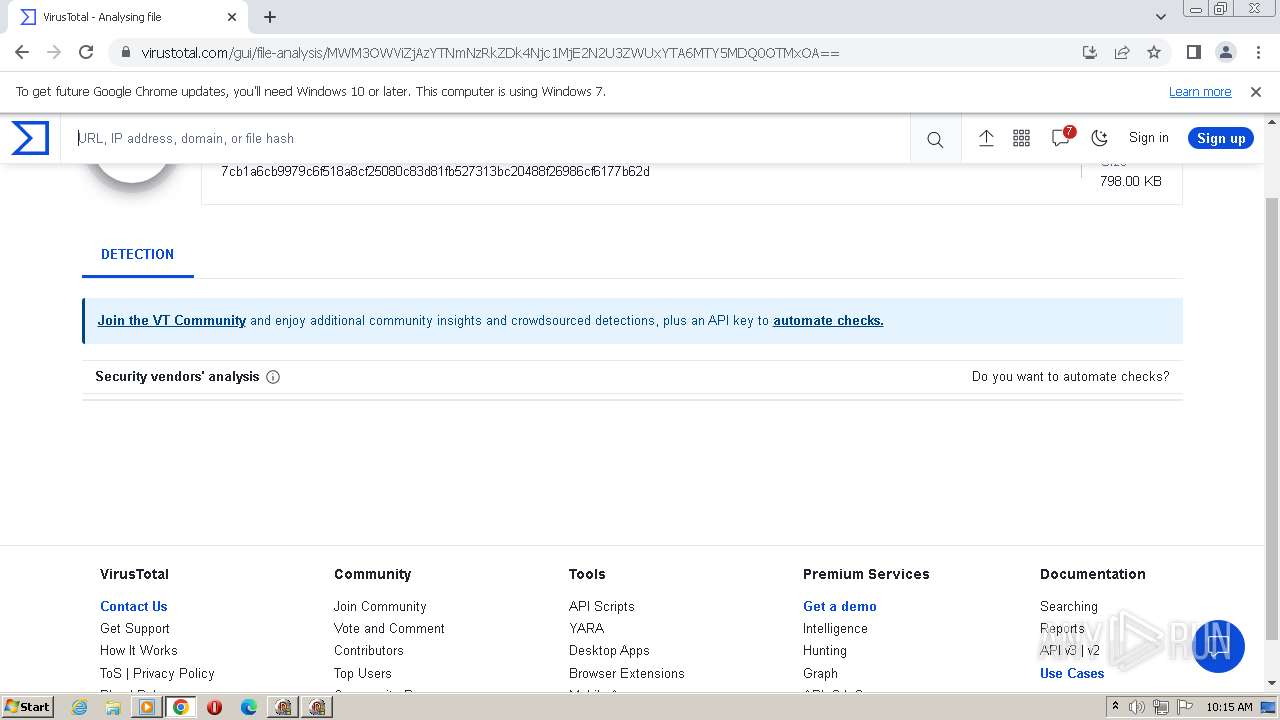Bookmark this tab with star icon
The width and height of the screenshot is (1280, 720).
click(x=1154, y=52)
